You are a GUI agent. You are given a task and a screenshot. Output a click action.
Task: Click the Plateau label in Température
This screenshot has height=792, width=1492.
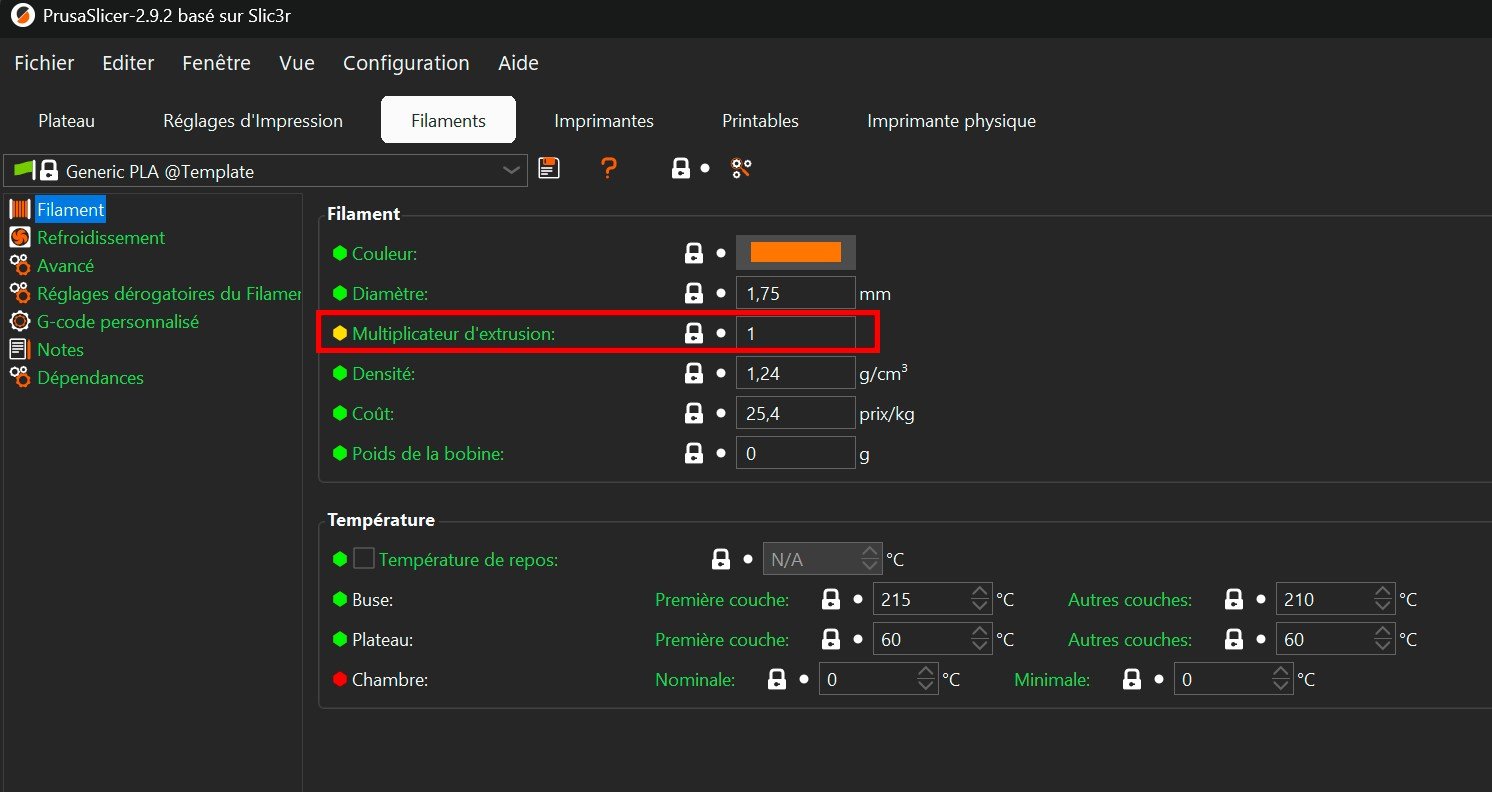(x=383, y=640)
